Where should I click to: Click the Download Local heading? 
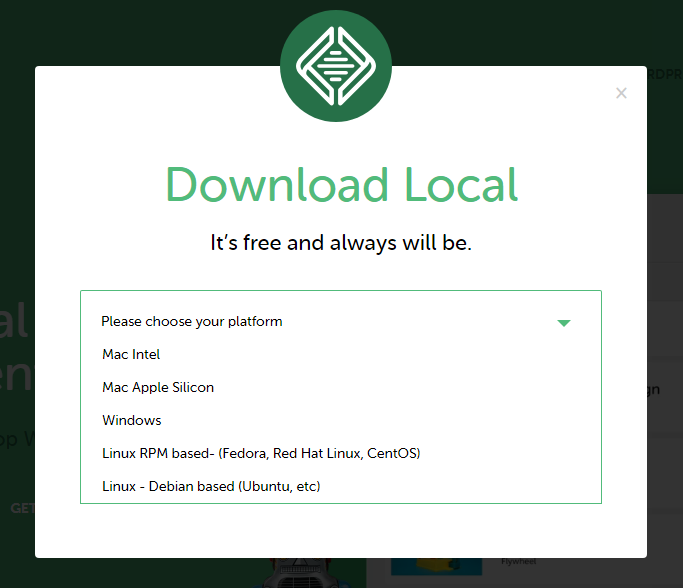(x=342, y=185)
